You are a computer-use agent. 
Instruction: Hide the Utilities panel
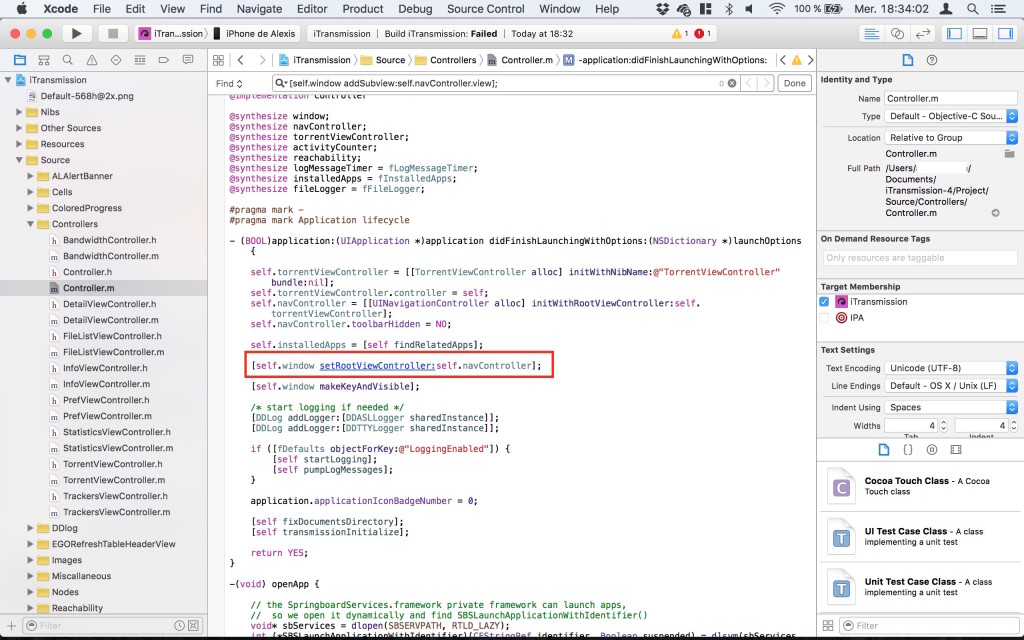tap(1006, 33)
